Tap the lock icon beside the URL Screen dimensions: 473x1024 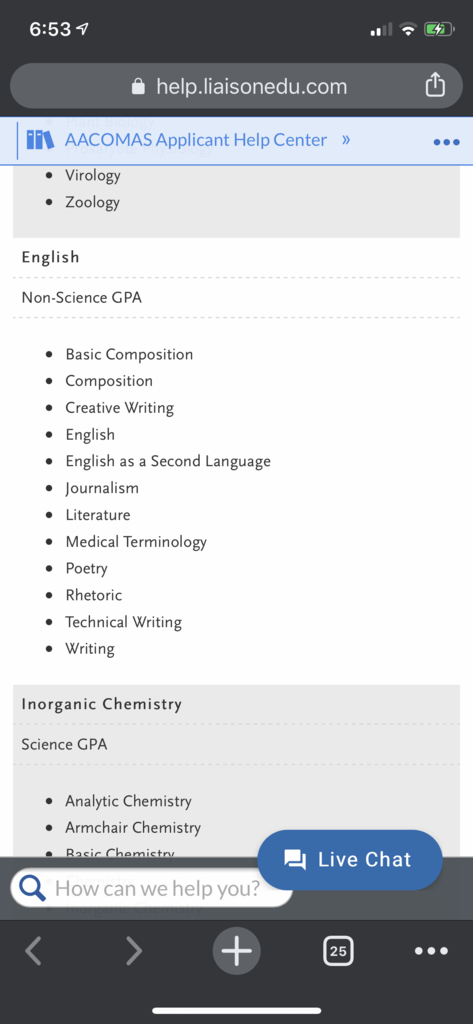138,86
